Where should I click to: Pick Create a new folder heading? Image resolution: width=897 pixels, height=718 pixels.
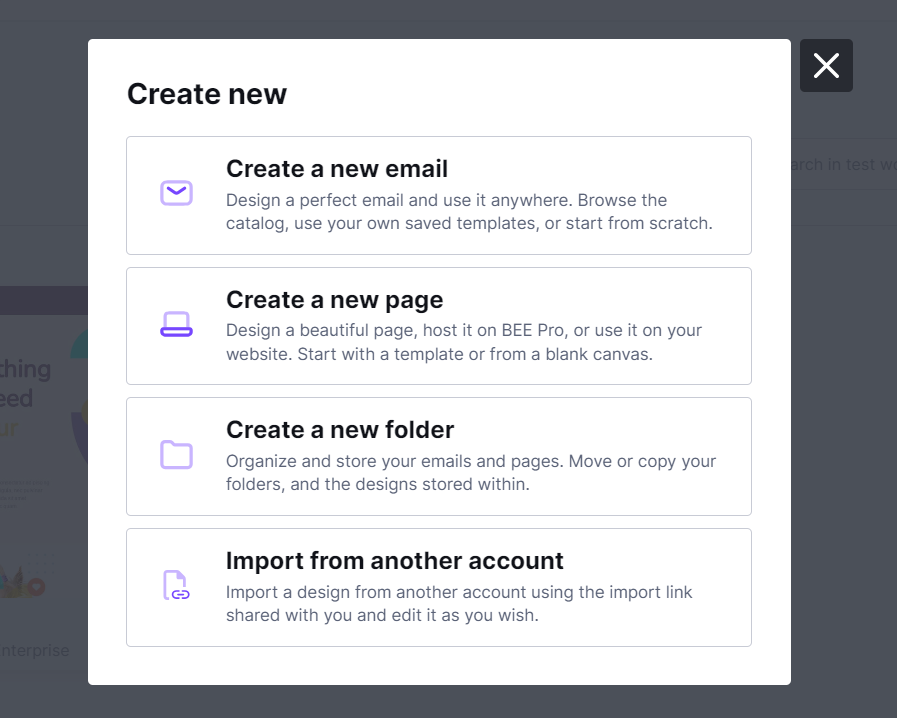point(340,430)
